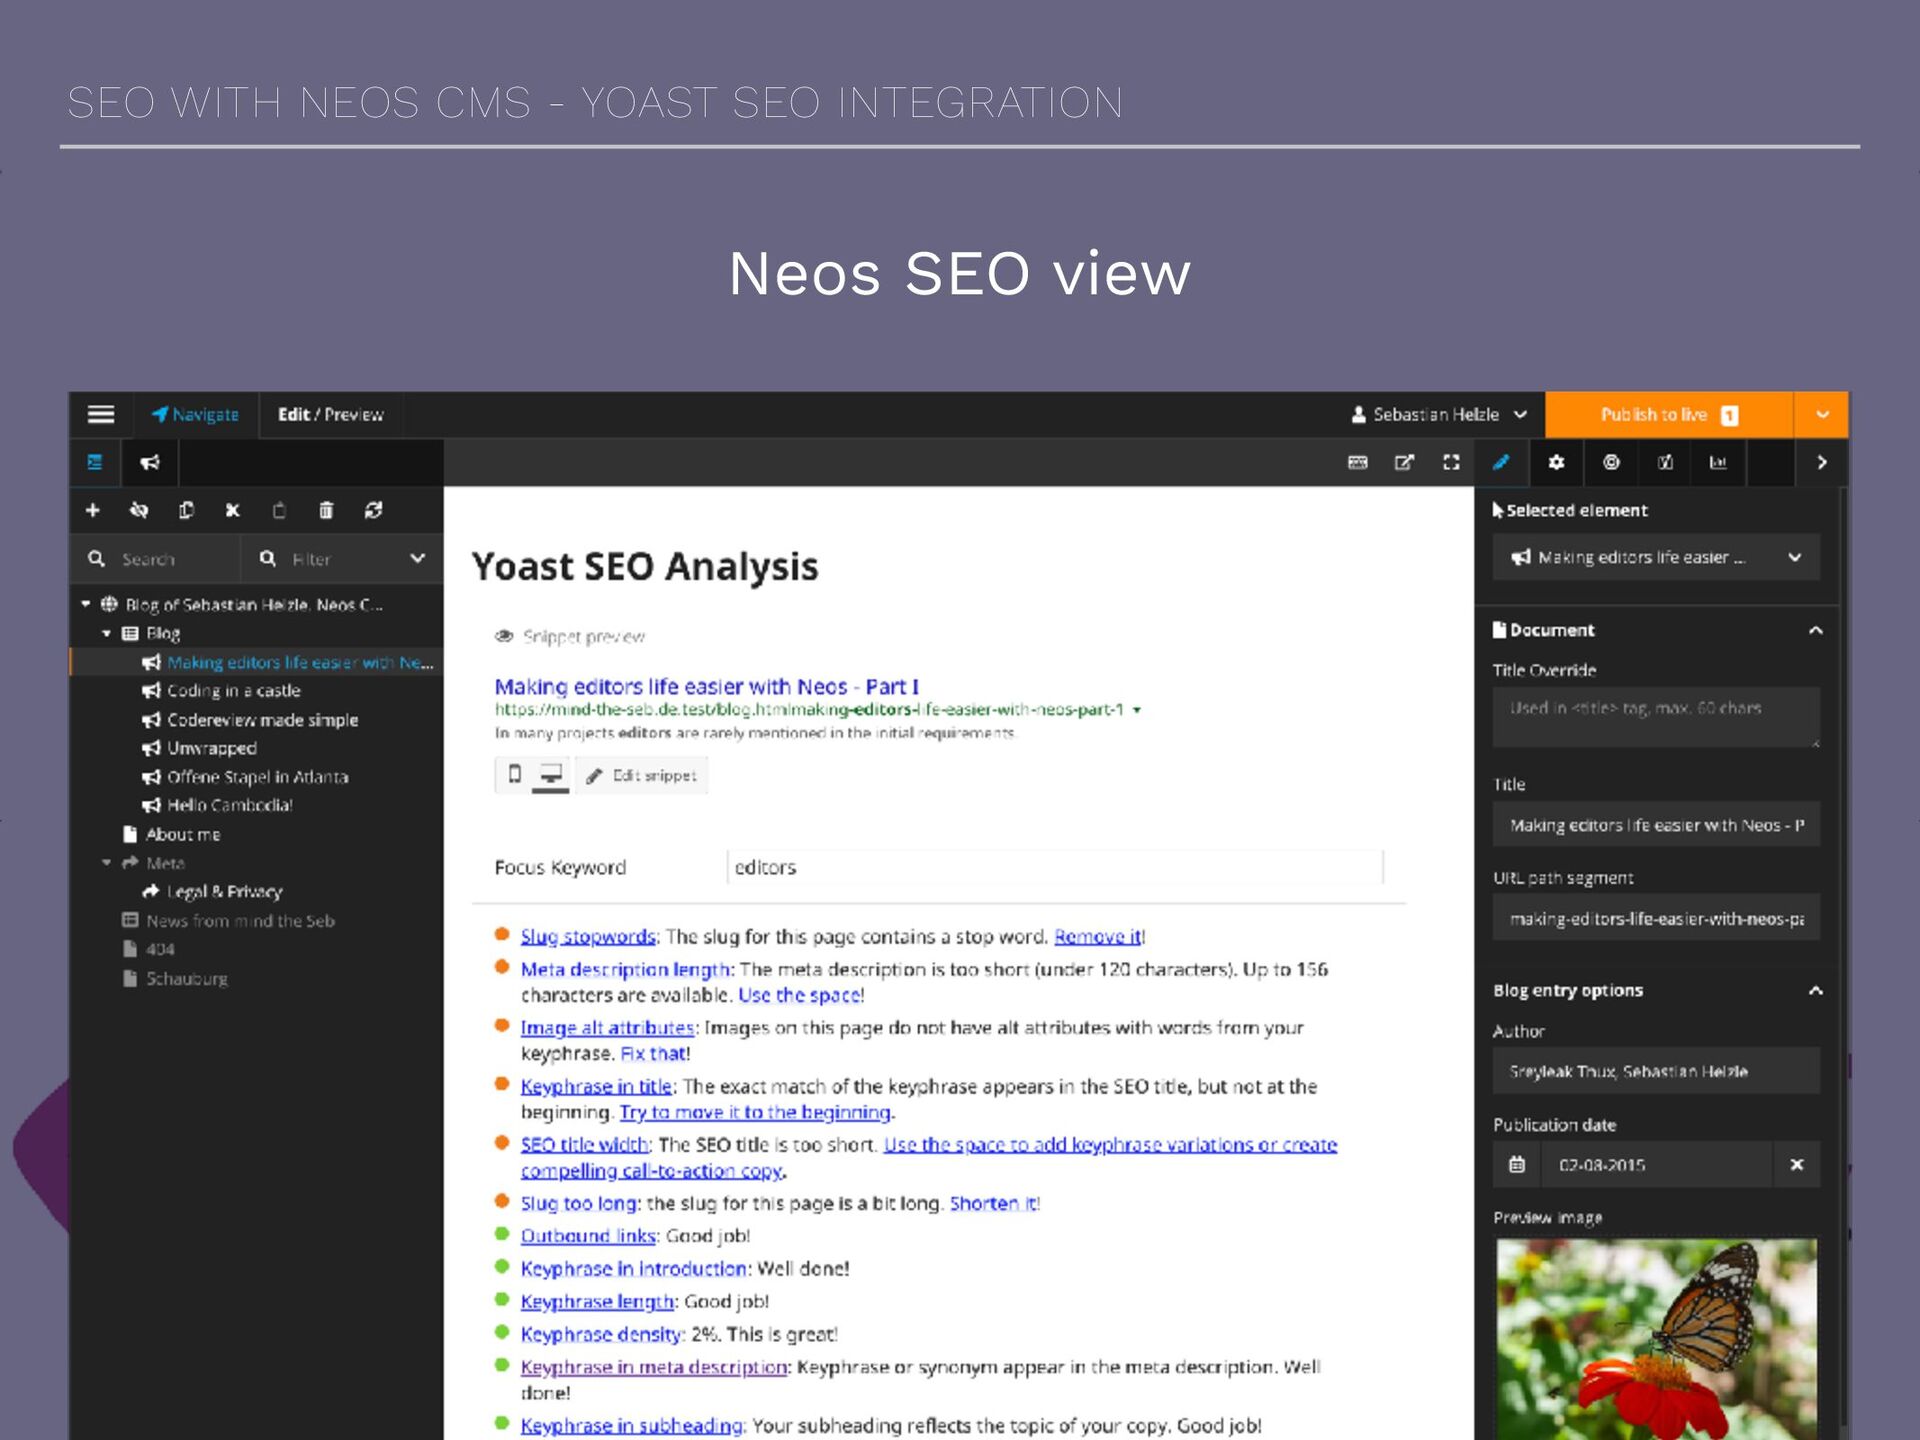Open the Filter dropdown
The image size is (1920, 1440).
click(x=342, y=559)
